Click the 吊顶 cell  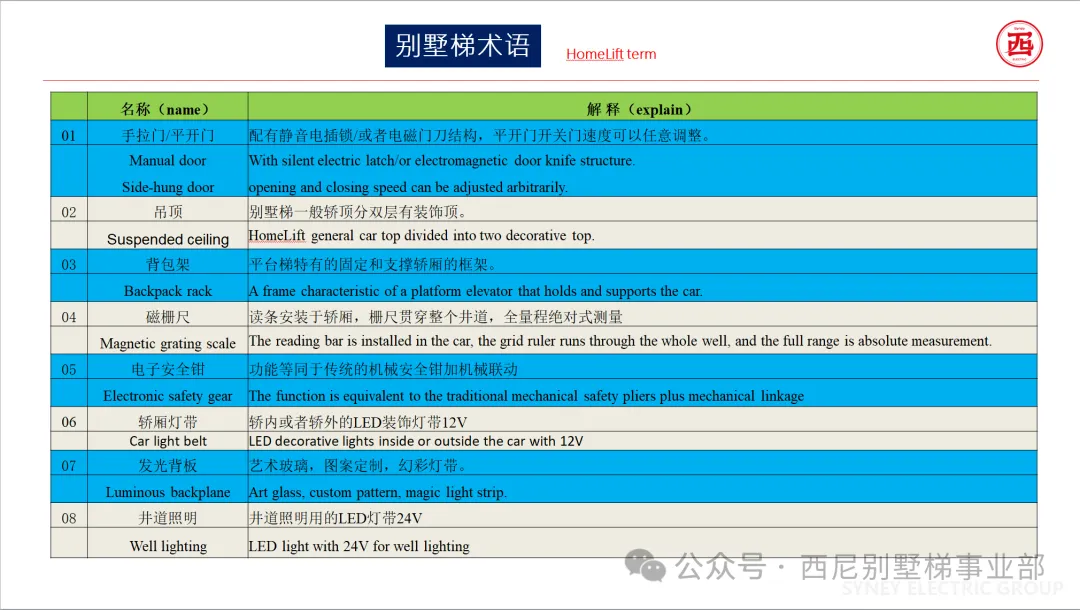[167, 211]
